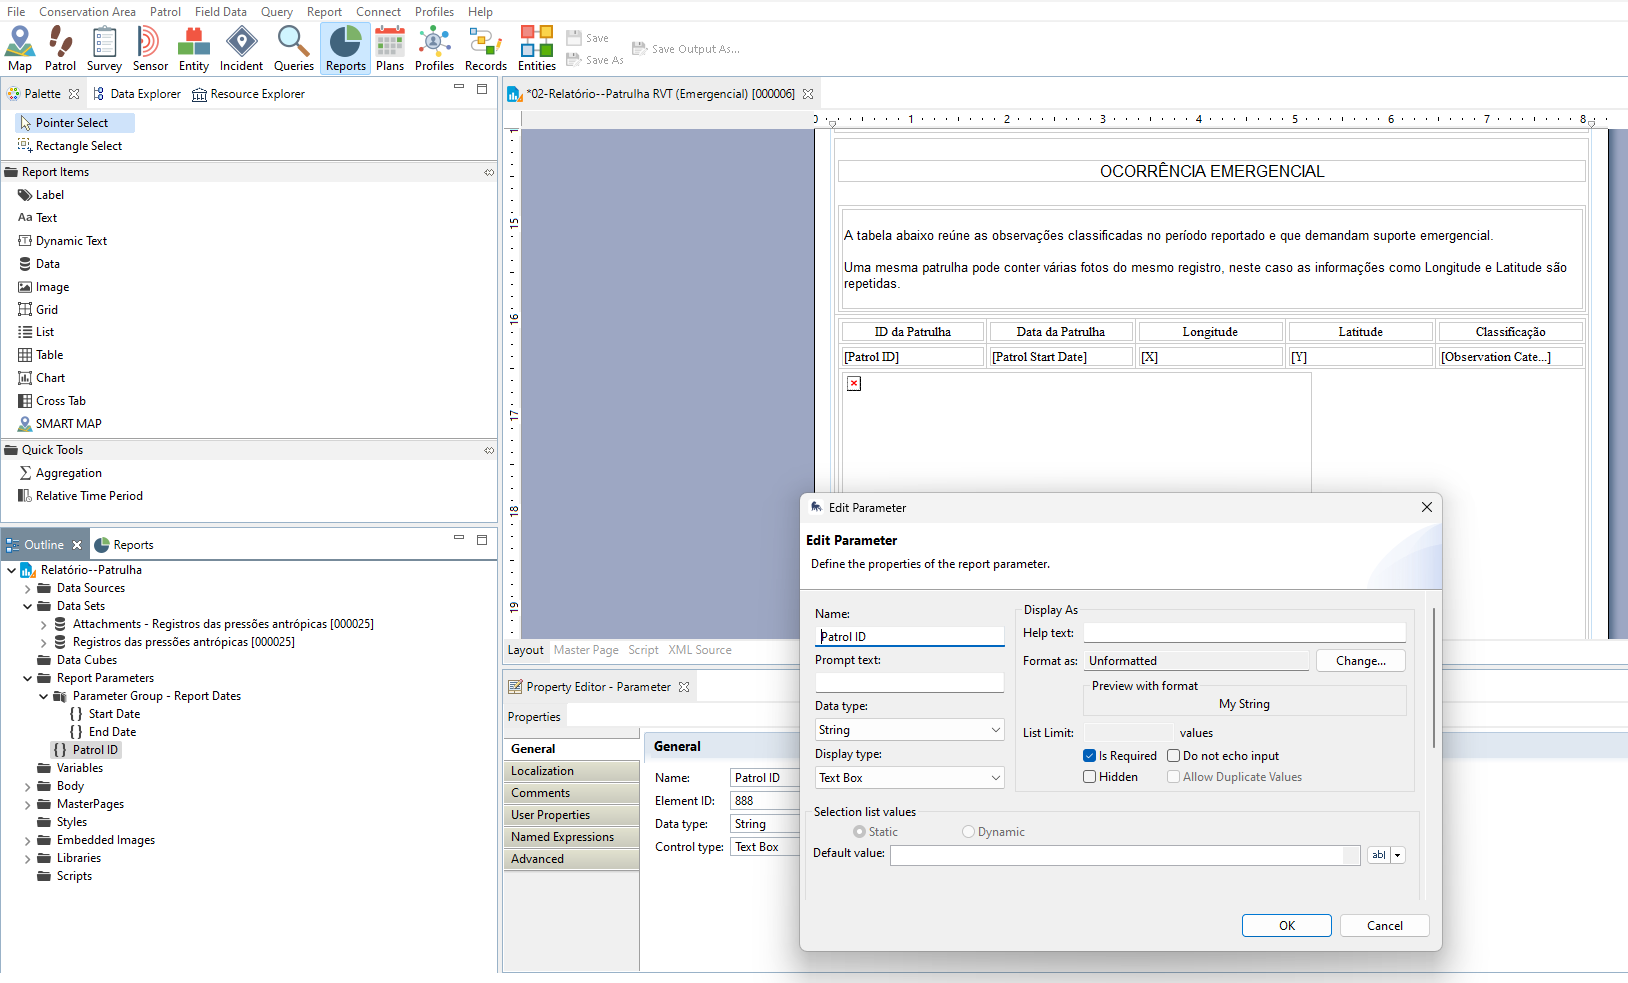Open the Field Data menu
The height and width of the screenshot is (983, 1628).
click(x=220, y=12)
